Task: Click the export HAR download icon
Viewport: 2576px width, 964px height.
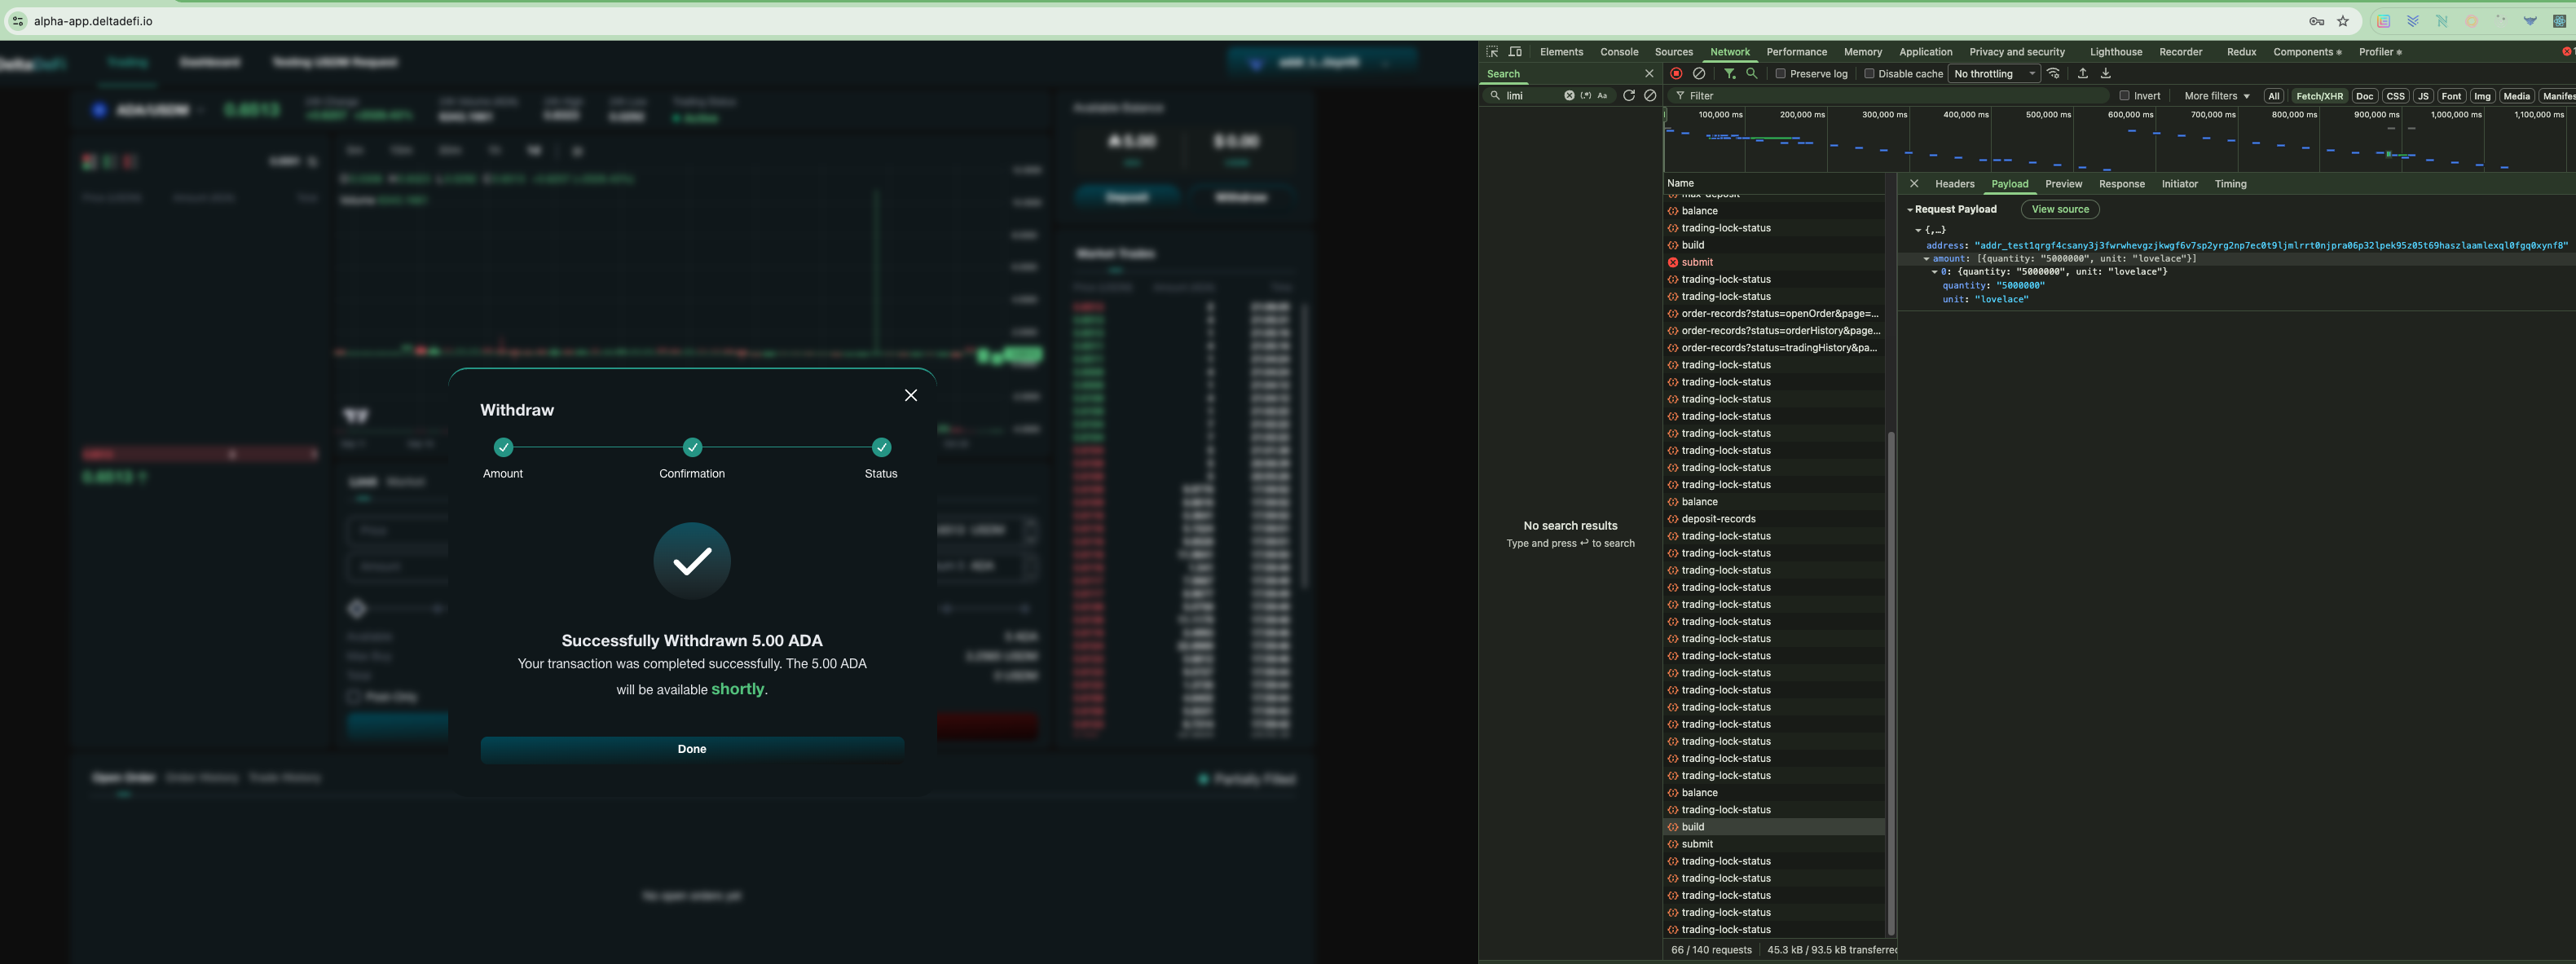Action: point(2105,74)
